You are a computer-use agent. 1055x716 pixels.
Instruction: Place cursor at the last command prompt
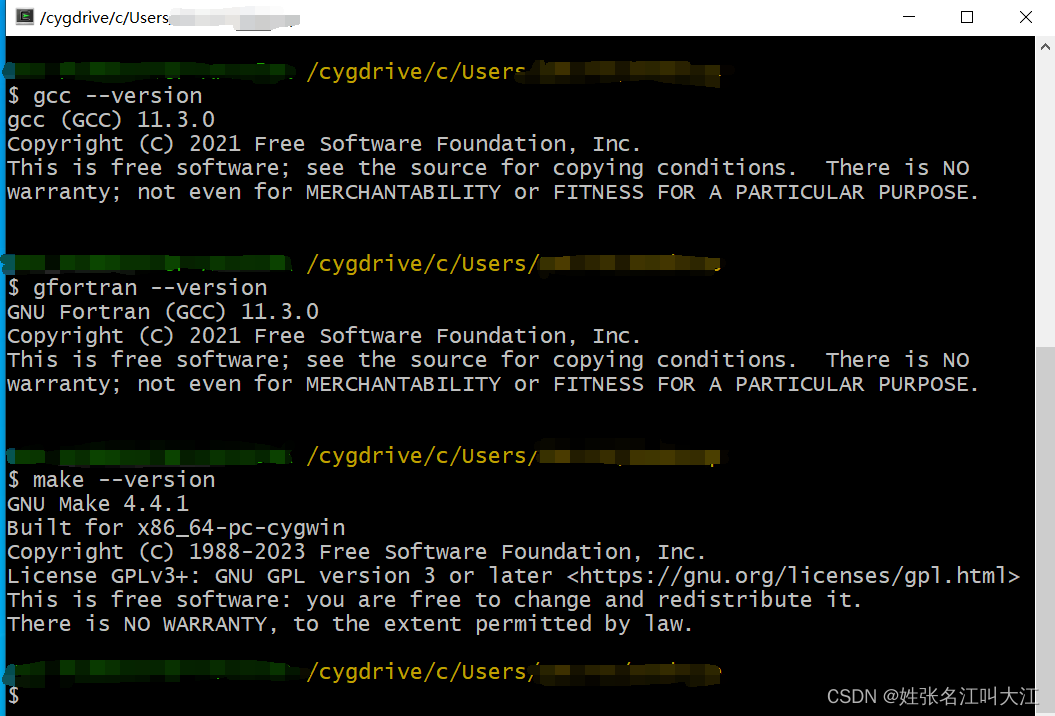30,695
